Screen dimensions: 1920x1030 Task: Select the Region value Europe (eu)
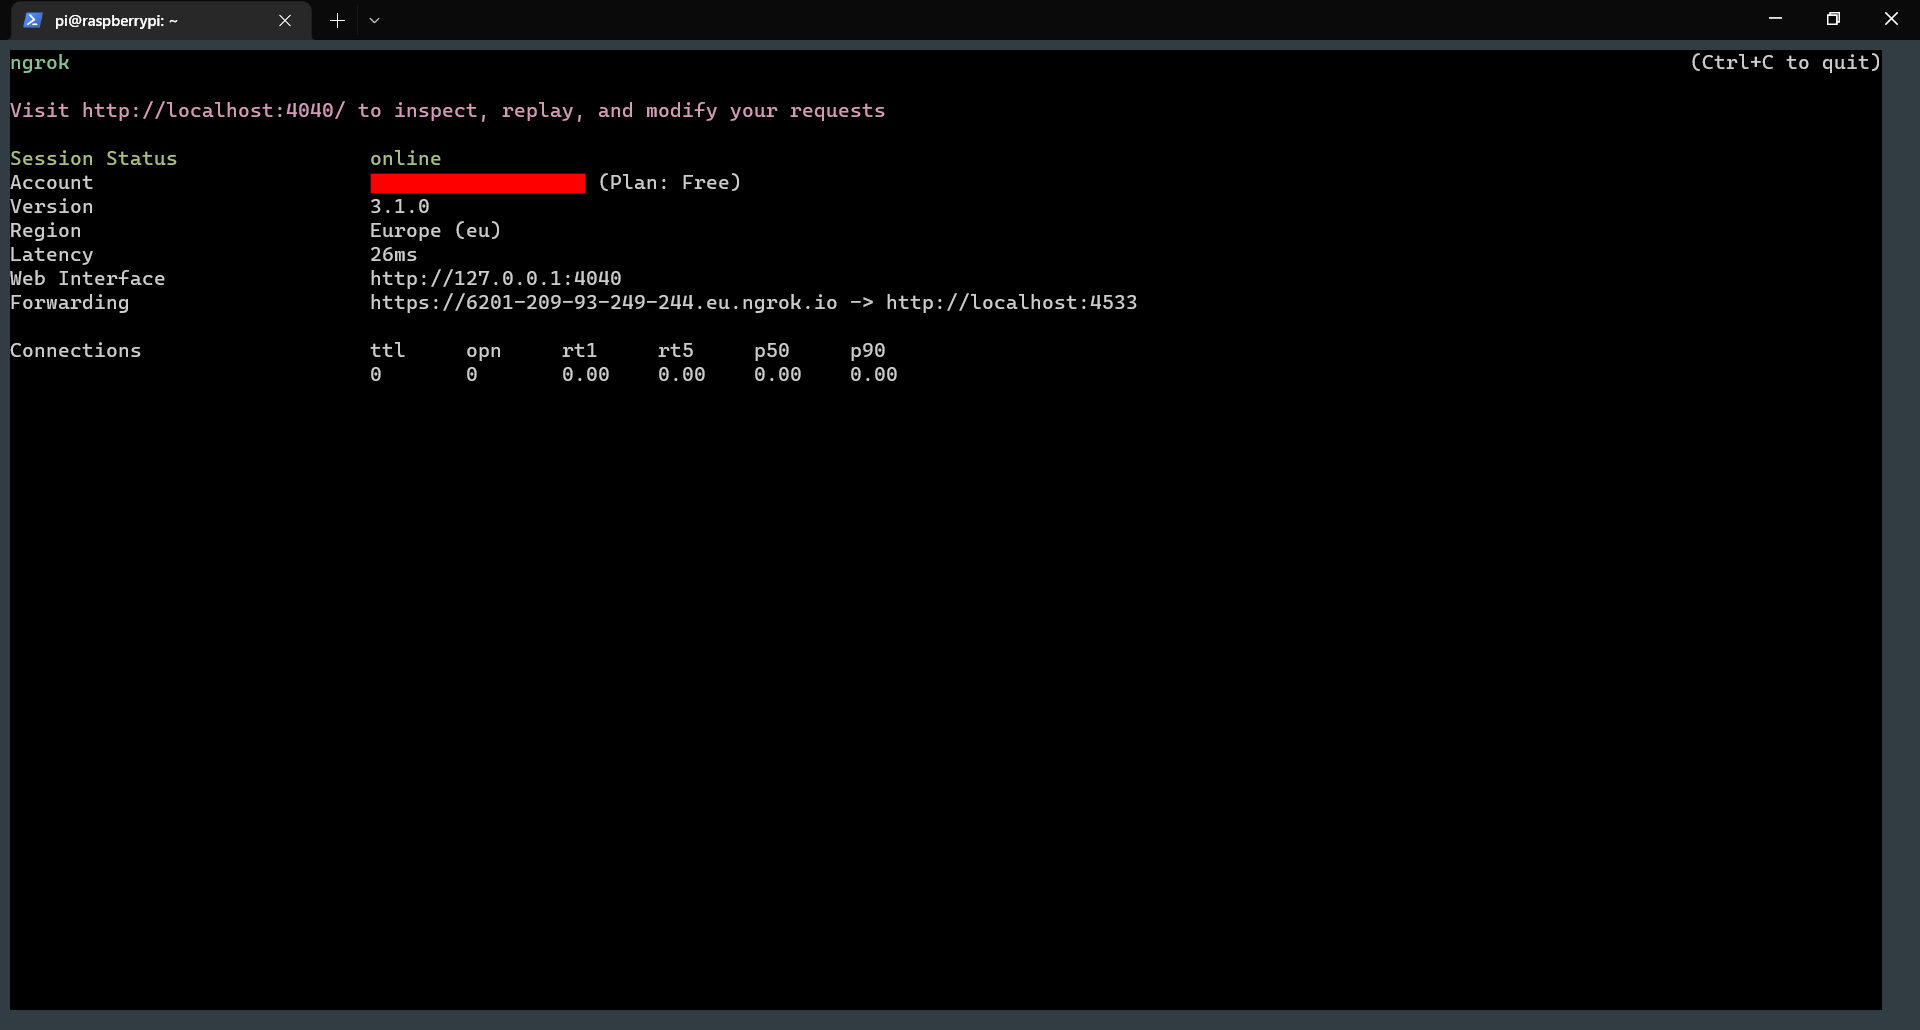(x=435, y=230)
